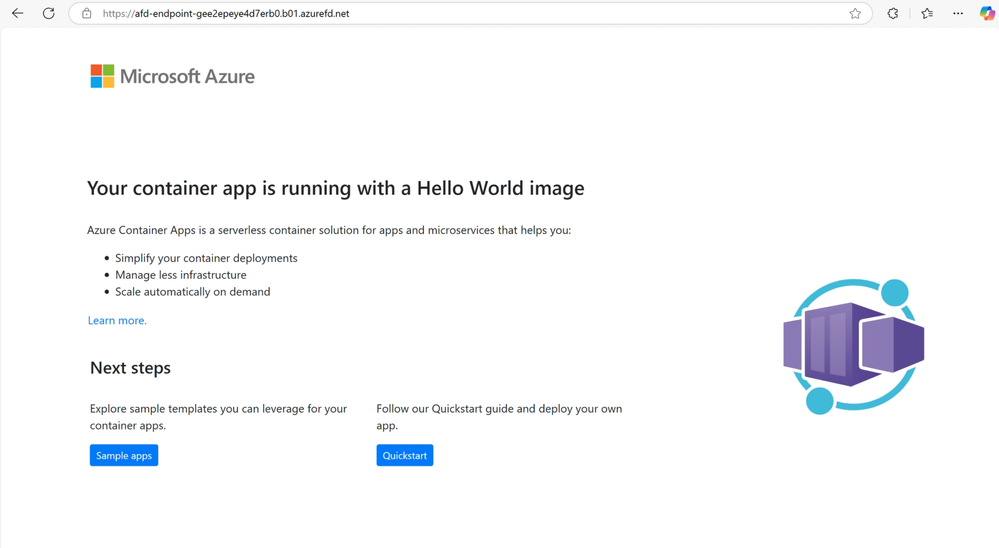Click the four-color Microsoft squares logo
This screenshot has height=548, width=999.
click(102, 76)
